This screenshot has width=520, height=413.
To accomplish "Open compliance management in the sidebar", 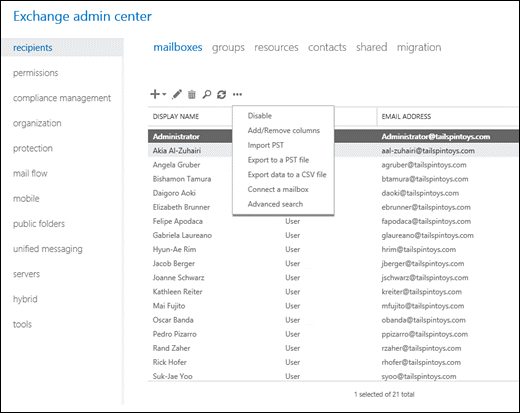I will point(62,98).
